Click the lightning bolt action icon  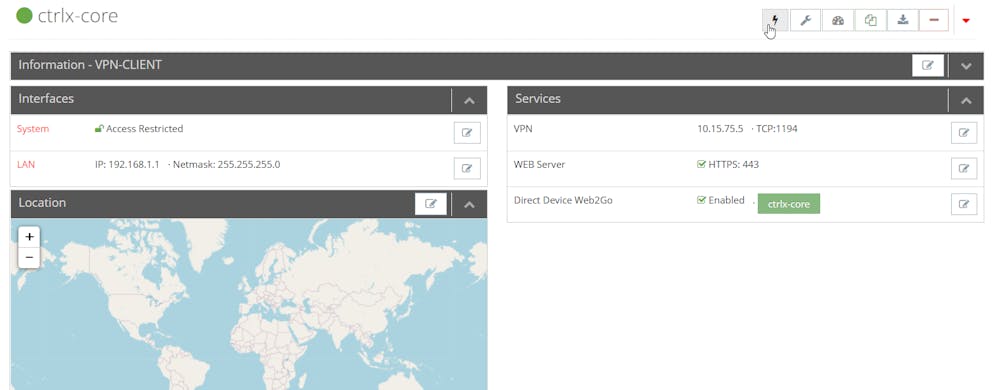click(x=775, y=20)
